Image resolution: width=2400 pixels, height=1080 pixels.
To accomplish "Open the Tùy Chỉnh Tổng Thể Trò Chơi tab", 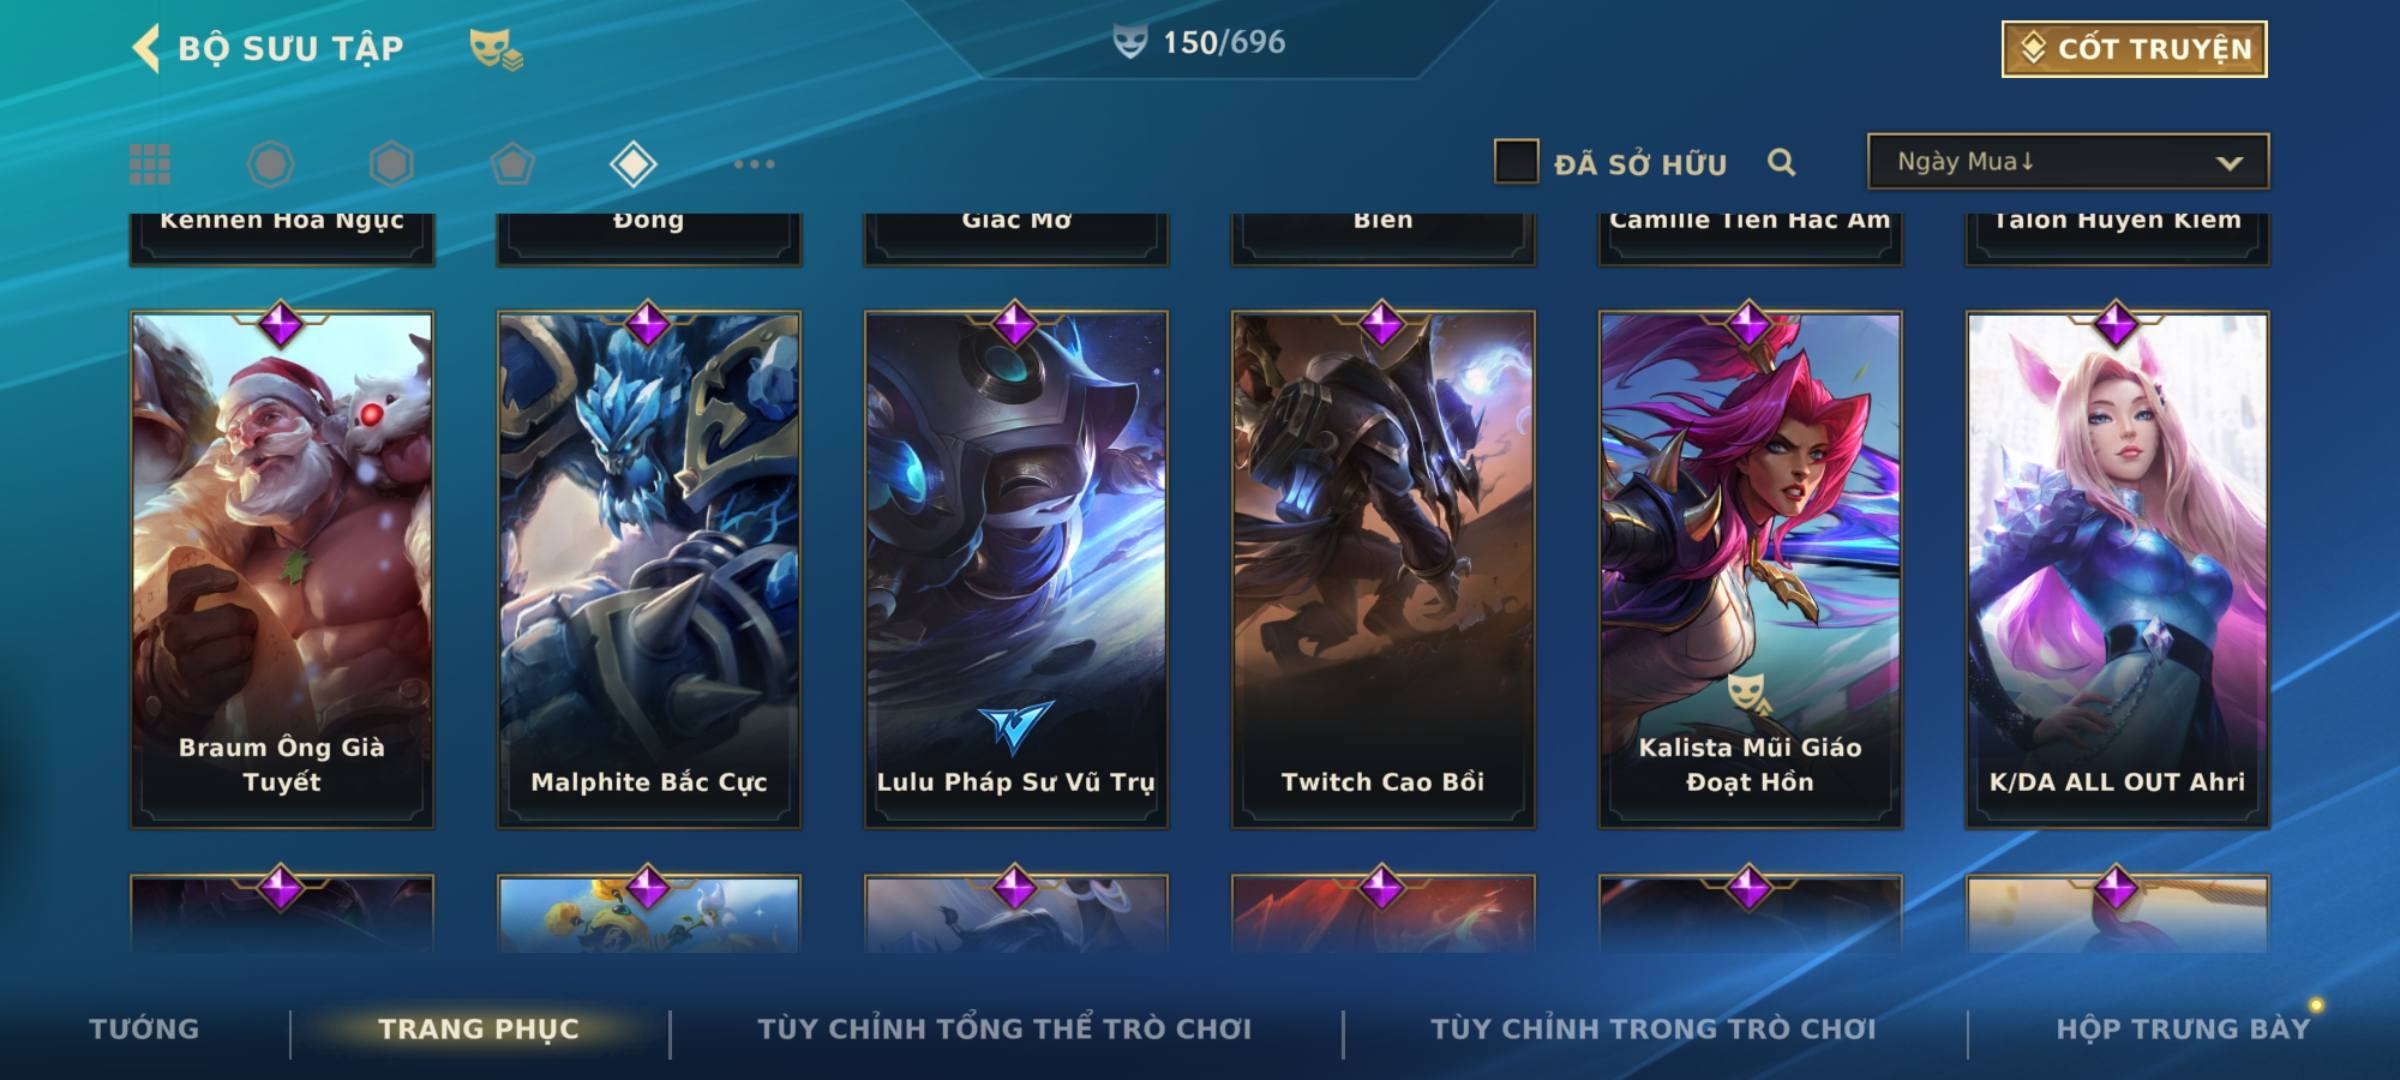I will click(x=1004, y=1029).
